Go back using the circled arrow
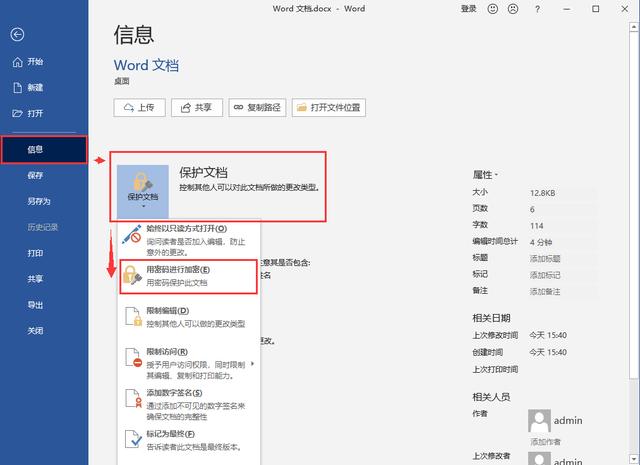The image size is (640, 465). pyautogui.click(x=17, y=34)
